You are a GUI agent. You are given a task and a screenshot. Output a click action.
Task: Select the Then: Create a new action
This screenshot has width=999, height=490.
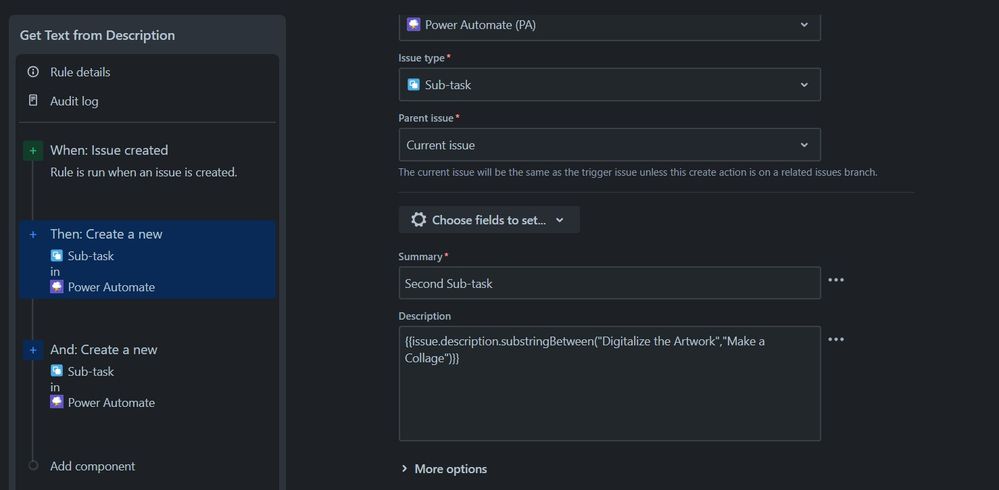tap(148, 259)
